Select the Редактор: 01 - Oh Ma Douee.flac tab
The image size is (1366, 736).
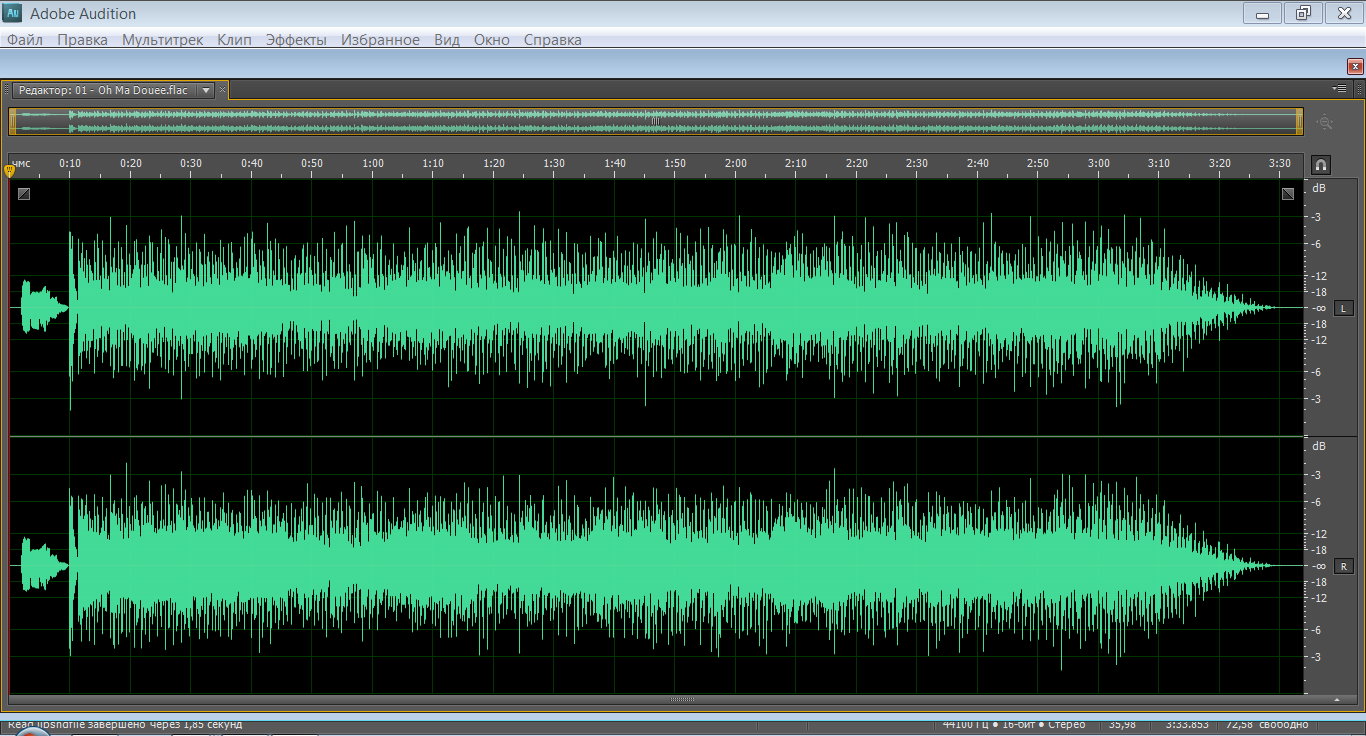coord(102,90)
